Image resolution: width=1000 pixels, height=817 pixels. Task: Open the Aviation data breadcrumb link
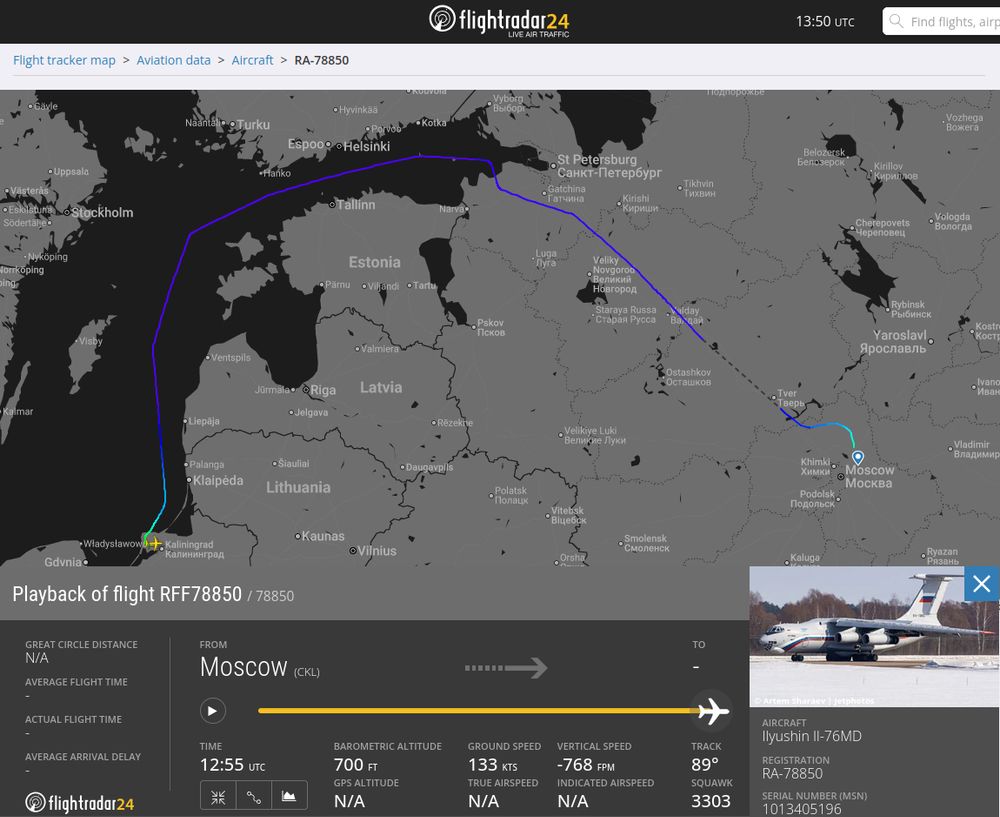[x=173, y=60]
